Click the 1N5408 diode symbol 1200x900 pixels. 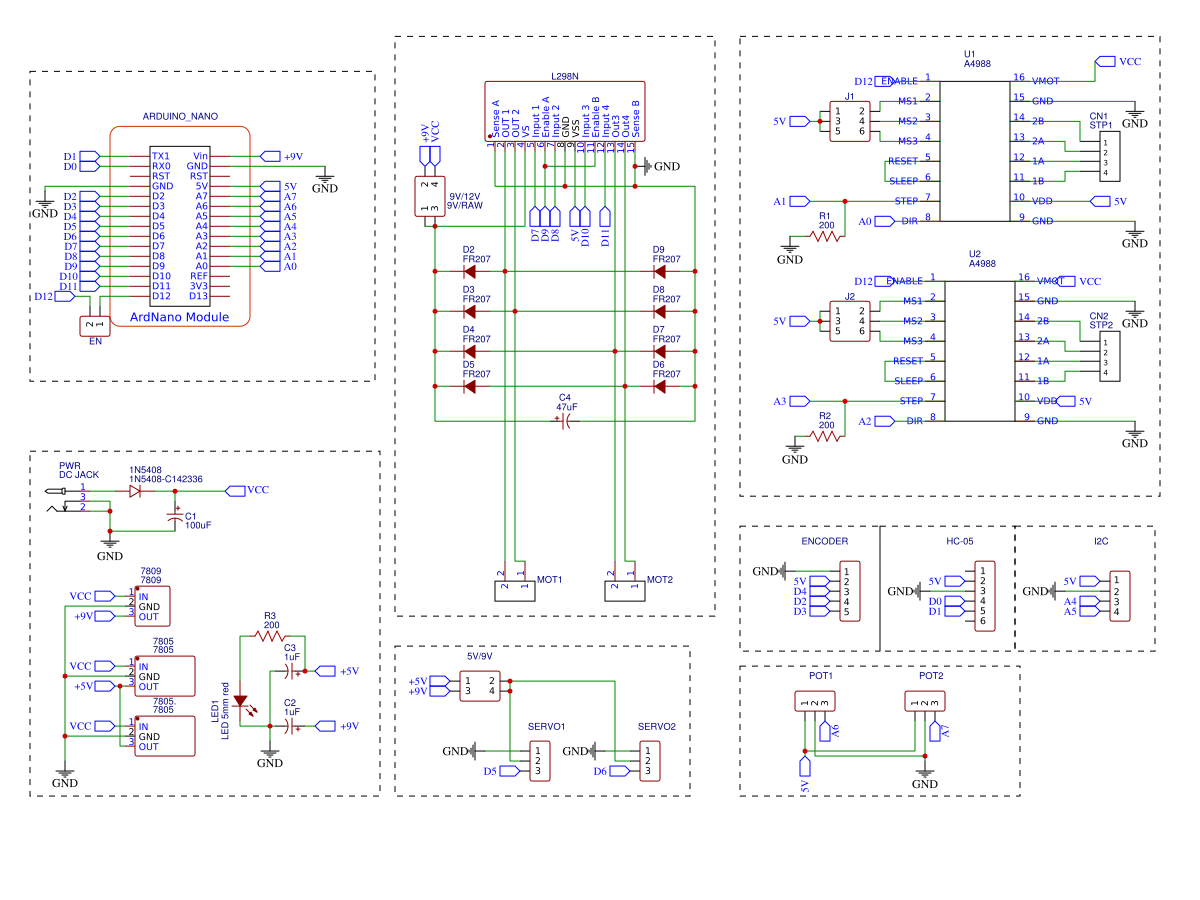(x=135, y=491)
